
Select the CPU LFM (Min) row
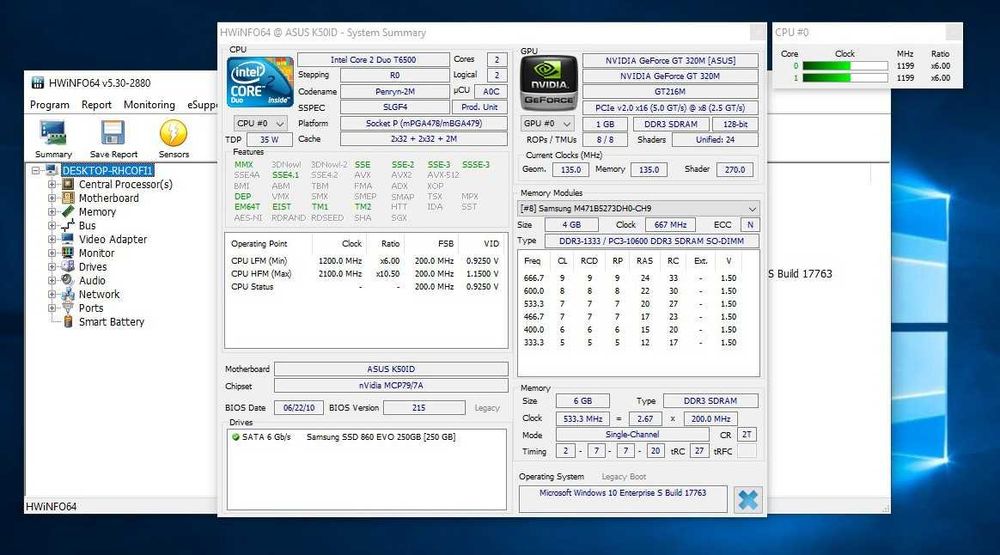(x=366, y=261)
